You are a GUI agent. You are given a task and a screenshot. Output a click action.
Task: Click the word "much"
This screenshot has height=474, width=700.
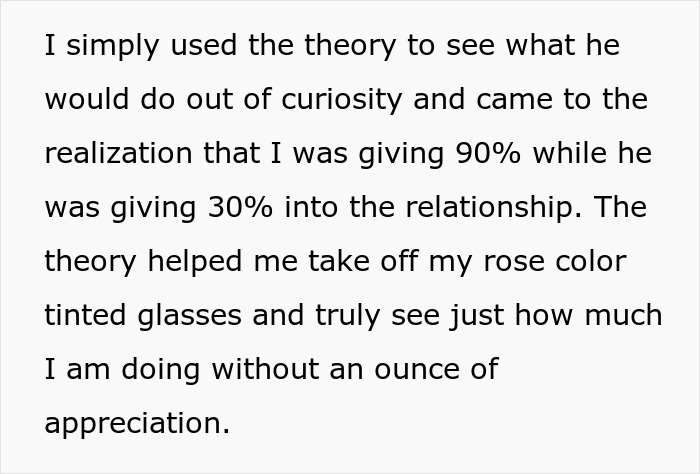[623, 315]
